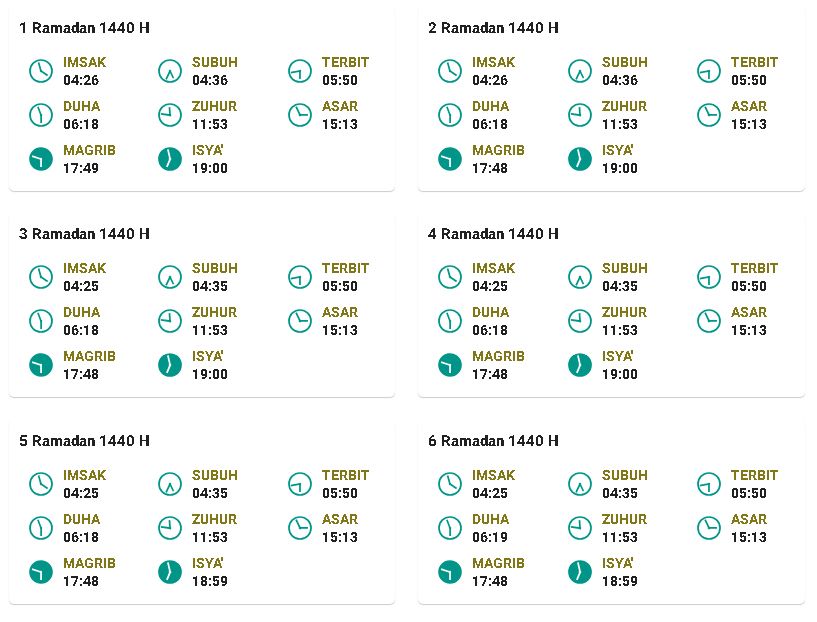Image resolution: width=817 pixels, height=622 pixels.
Task: Click Magrib time 17:49 on 1 Ramadan
Action: (x=81, y=168)
